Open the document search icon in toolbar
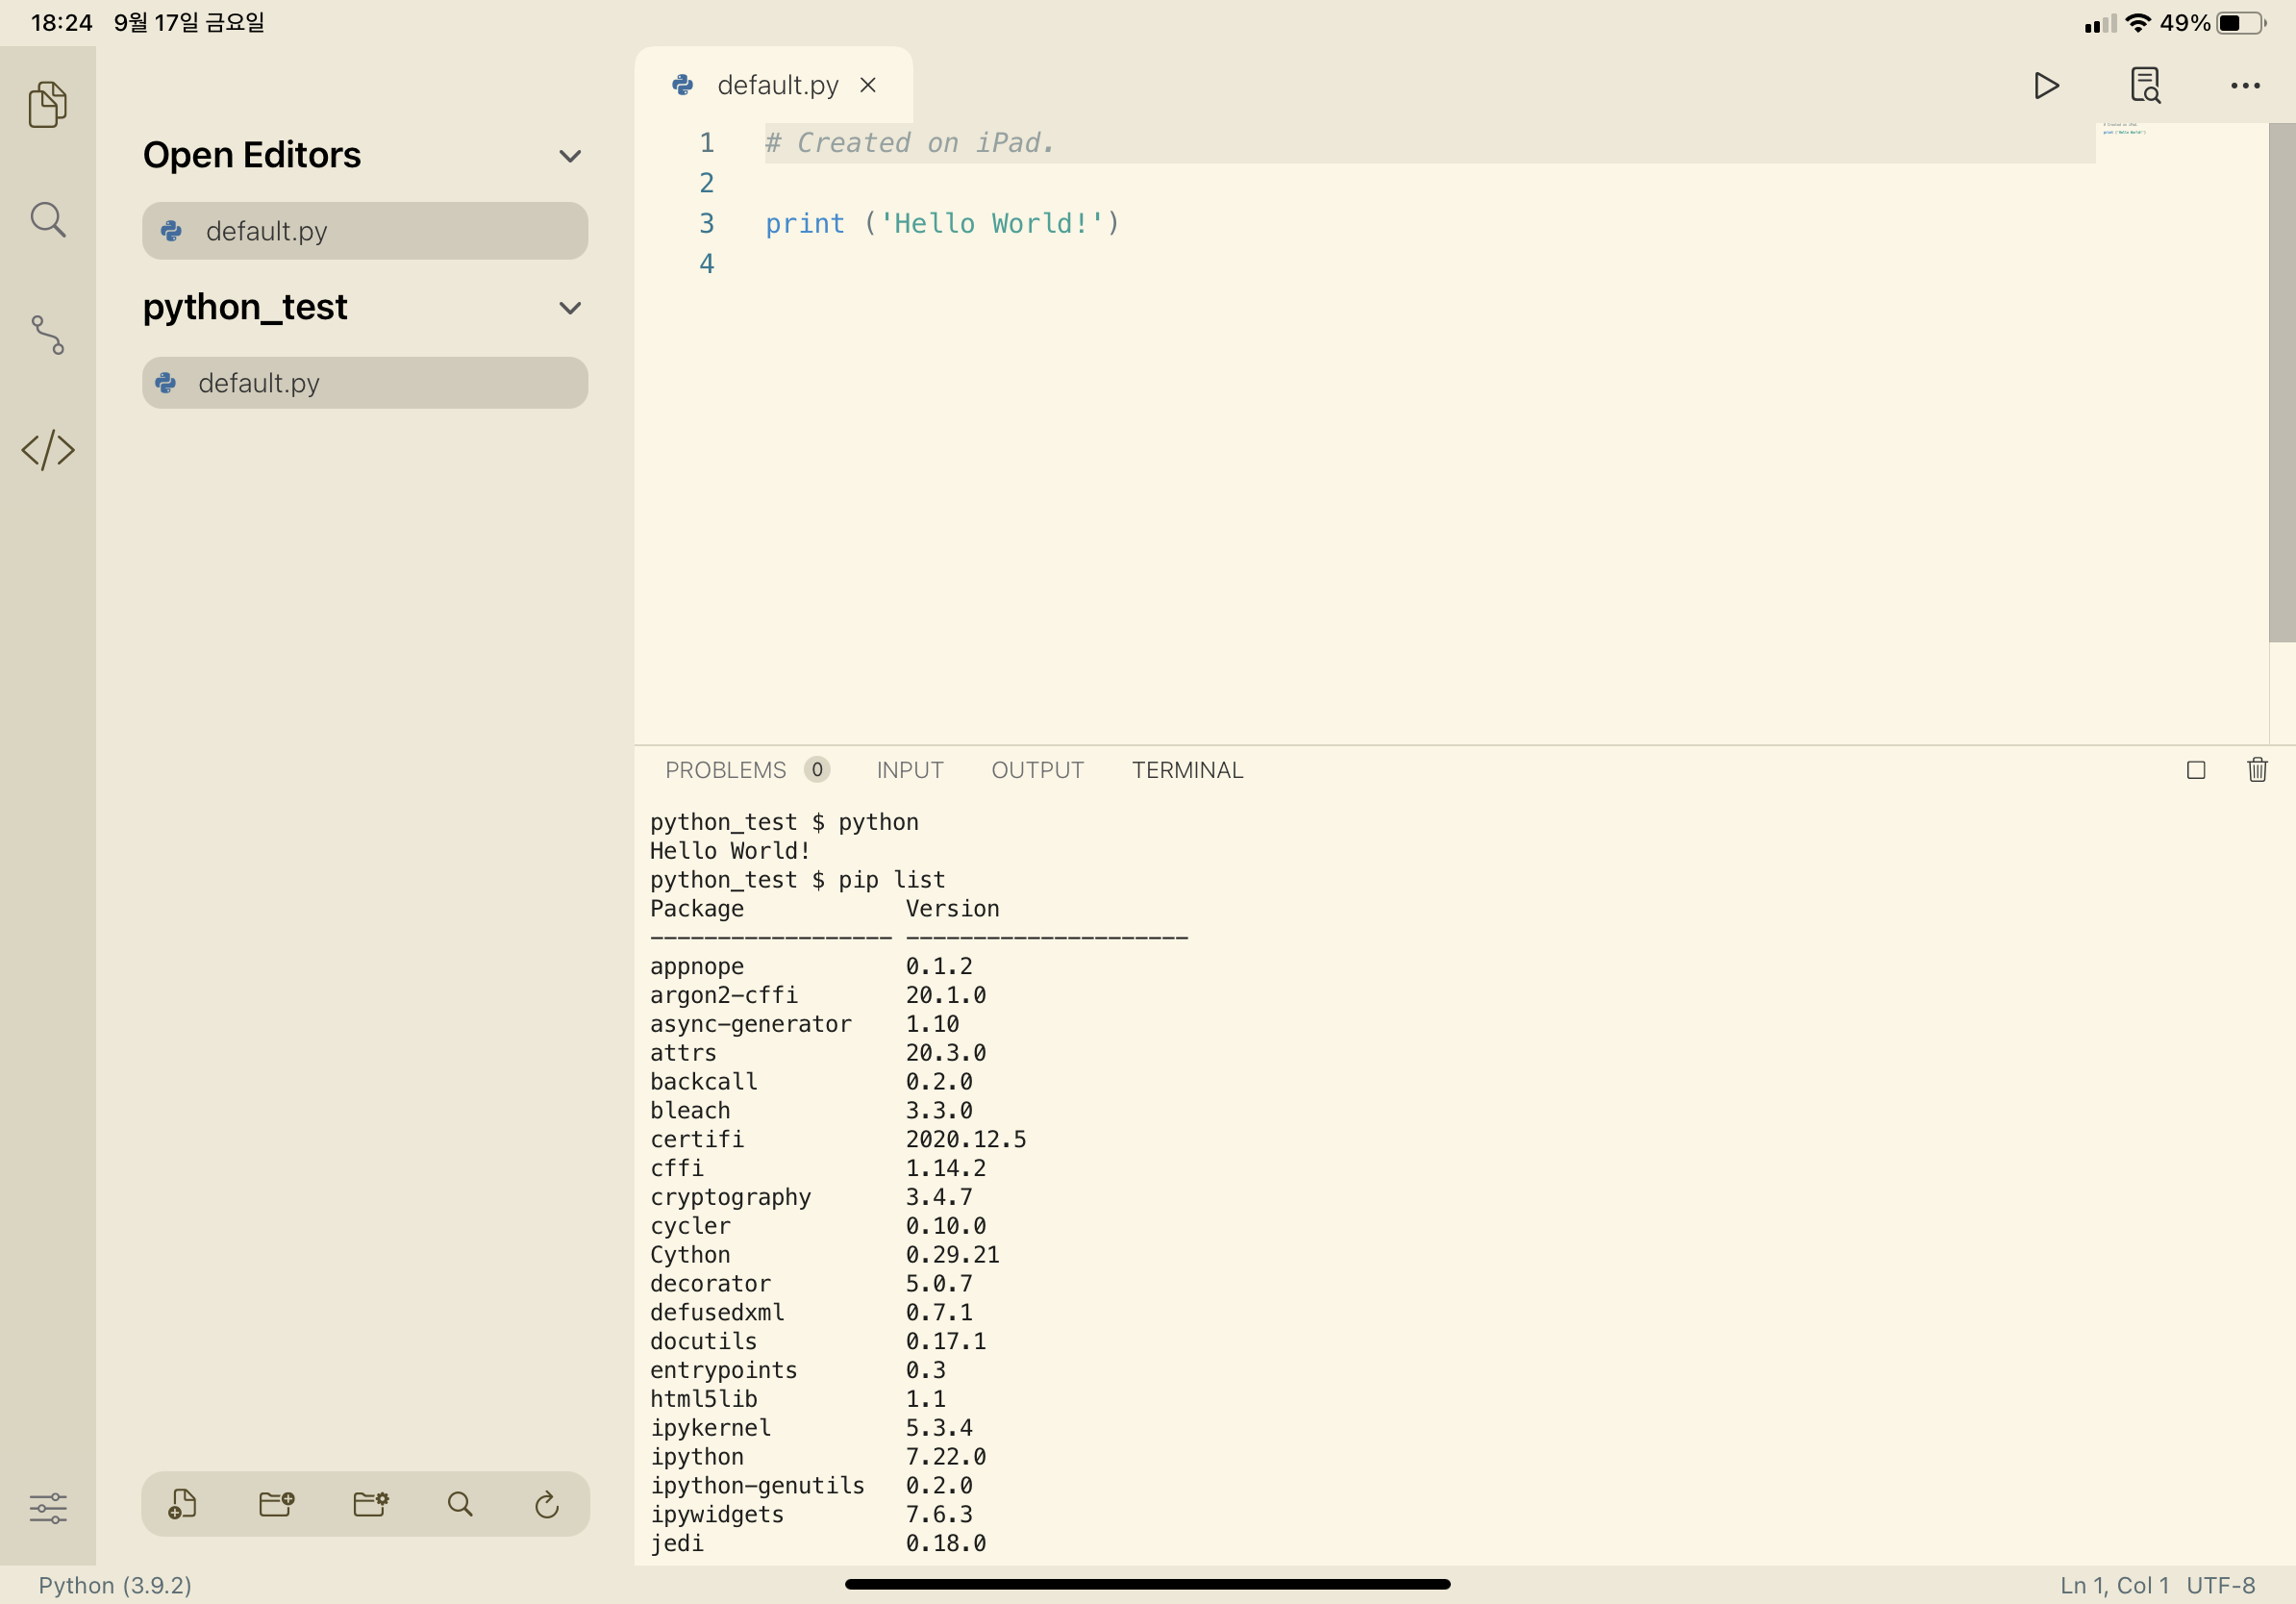Screen dimensions: 2296x1604 click(2144, 86)
